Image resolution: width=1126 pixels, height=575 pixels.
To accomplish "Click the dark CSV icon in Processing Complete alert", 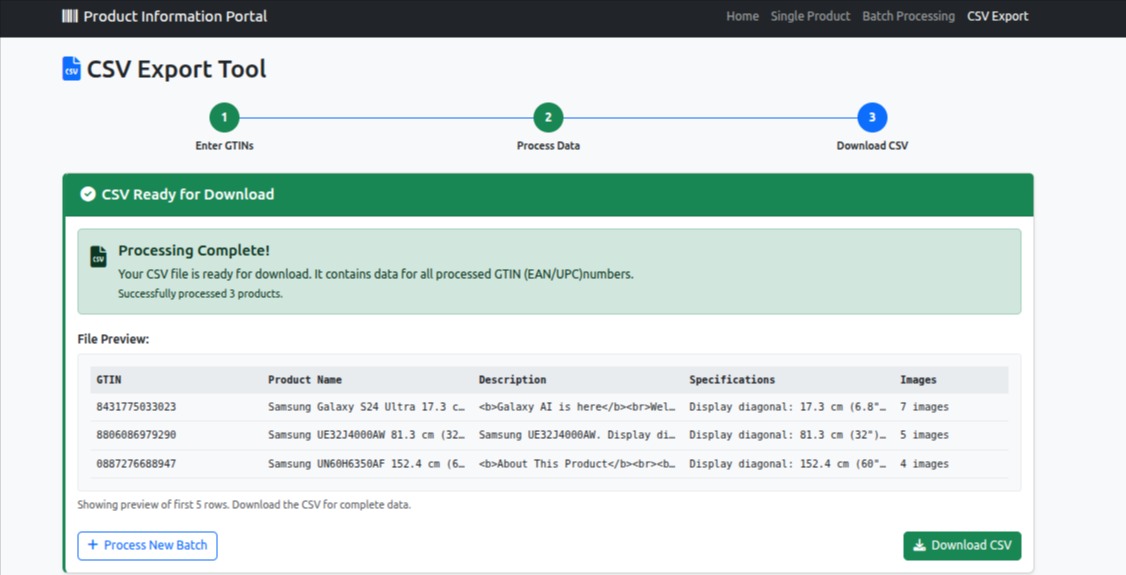I will 98,256.
